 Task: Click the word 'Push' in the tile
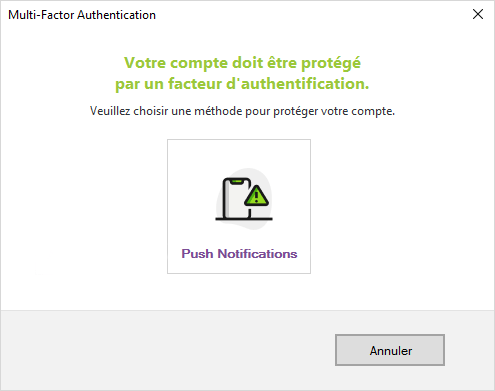(x=197, y=254)
